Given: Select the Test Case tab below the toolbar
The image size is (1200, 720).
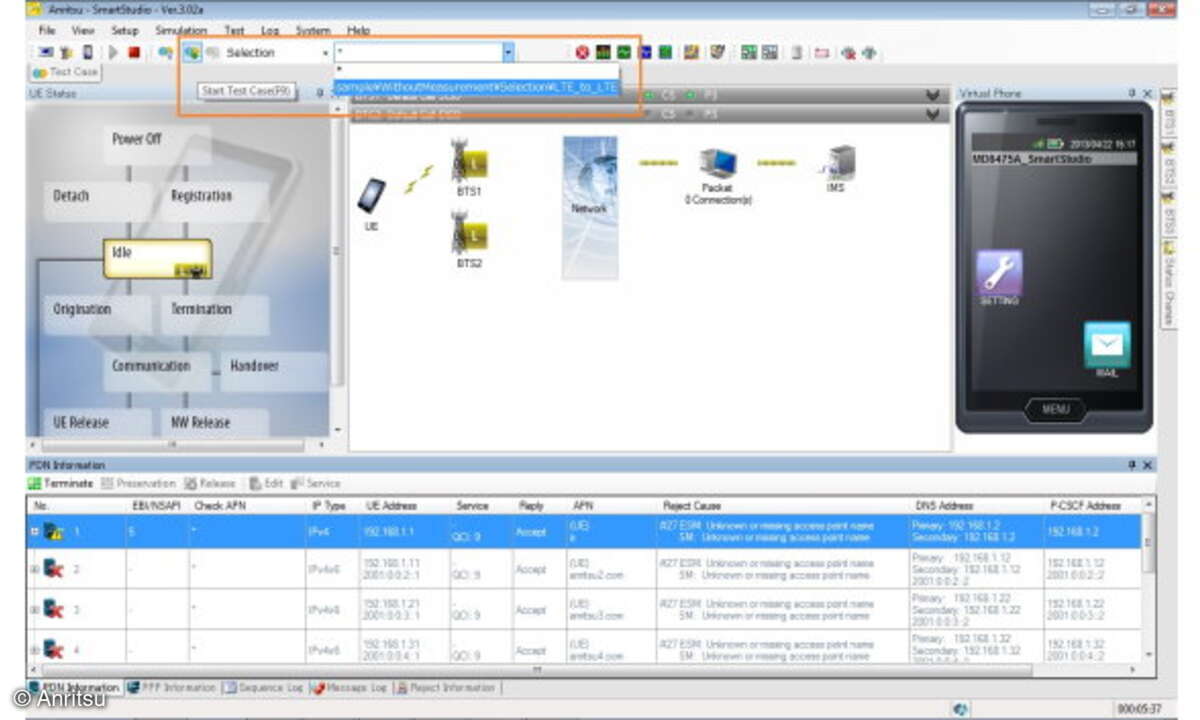Looking at the screenshot, I should (66, 73).
